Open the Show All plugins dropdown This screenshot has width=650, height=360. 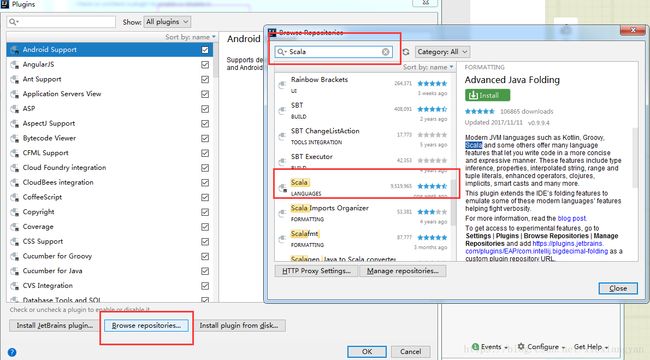pyautogui.click(x=167, y=22)
